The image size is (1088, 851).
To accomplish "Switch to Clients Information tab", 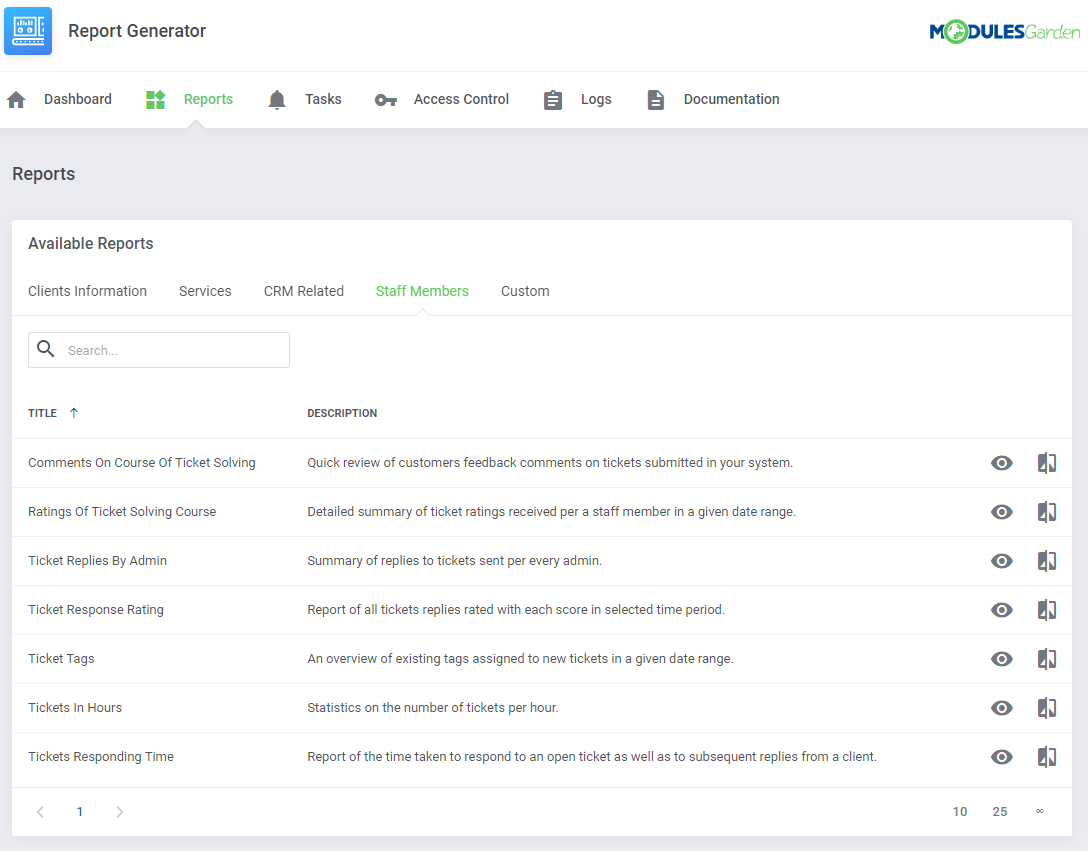I will click(87, 291).
